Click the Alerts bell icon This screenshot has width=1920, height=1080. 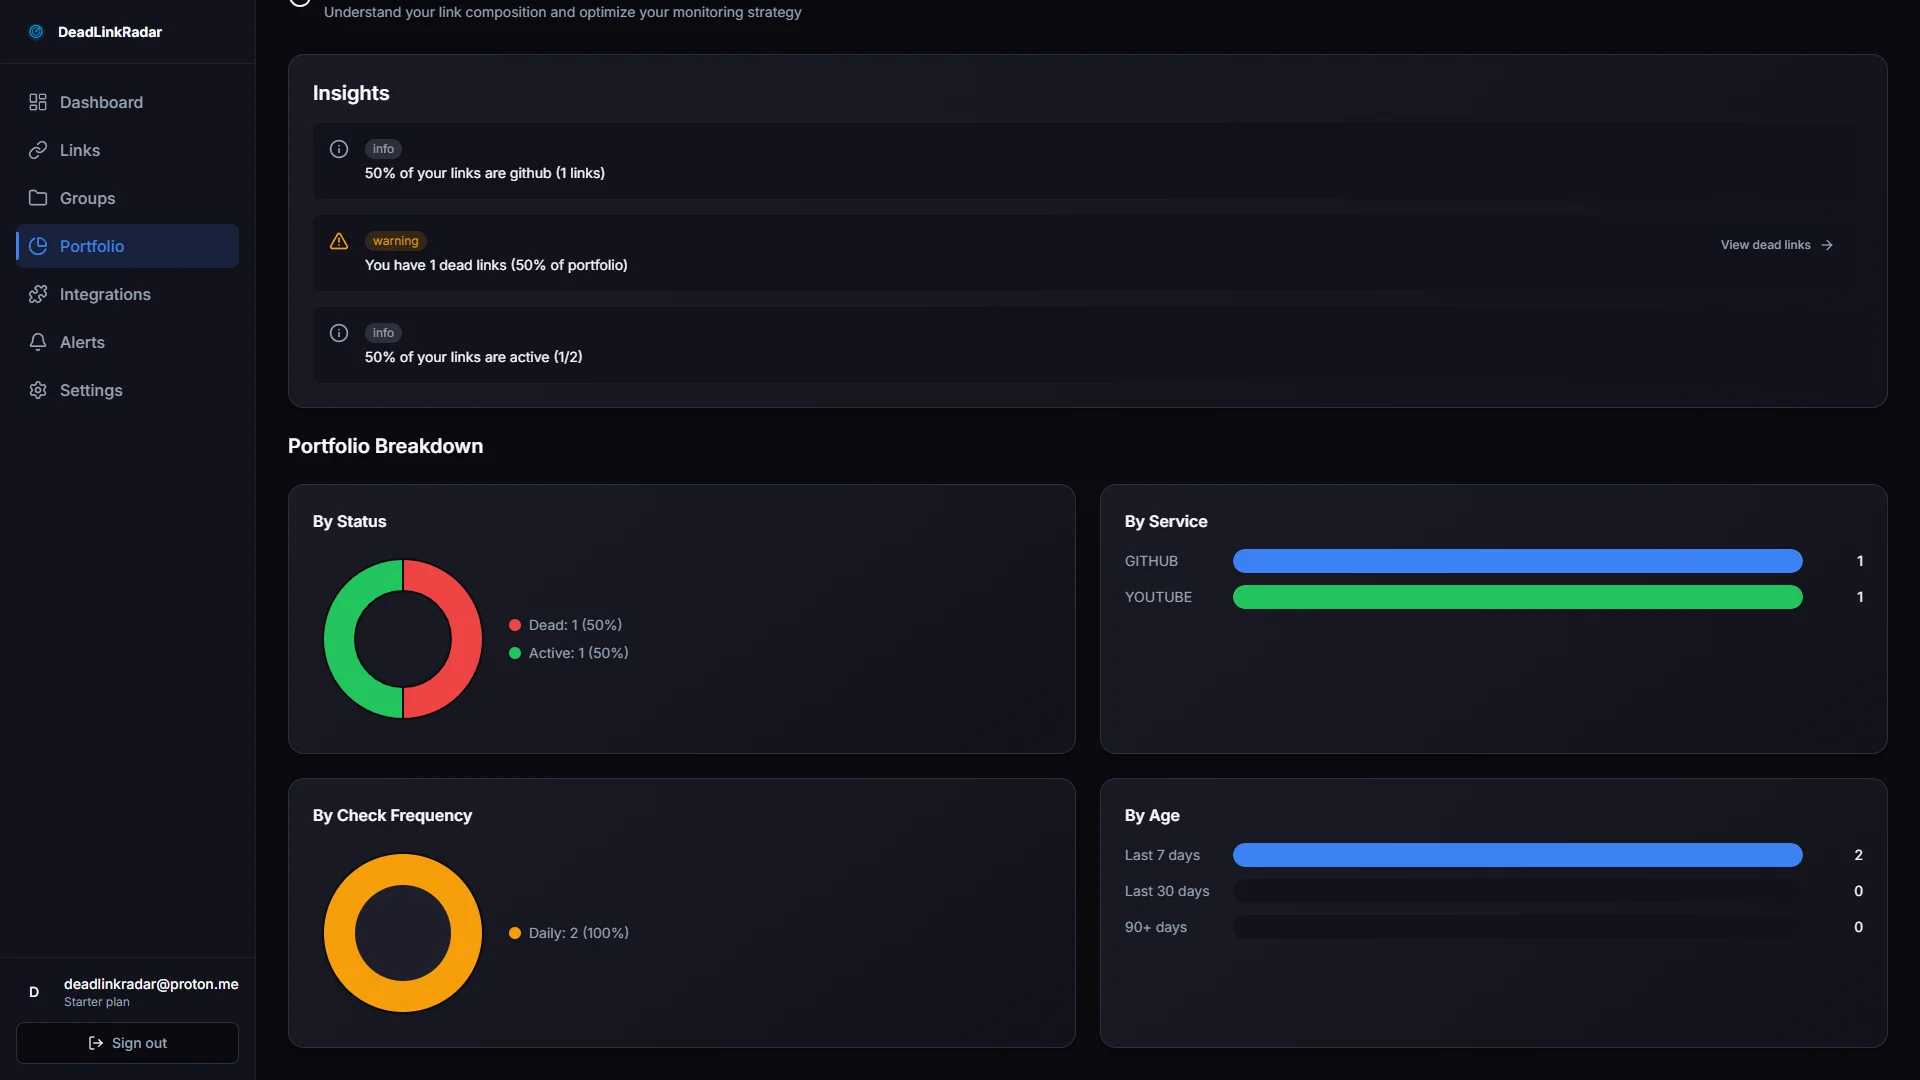click(x=38, y=342)
